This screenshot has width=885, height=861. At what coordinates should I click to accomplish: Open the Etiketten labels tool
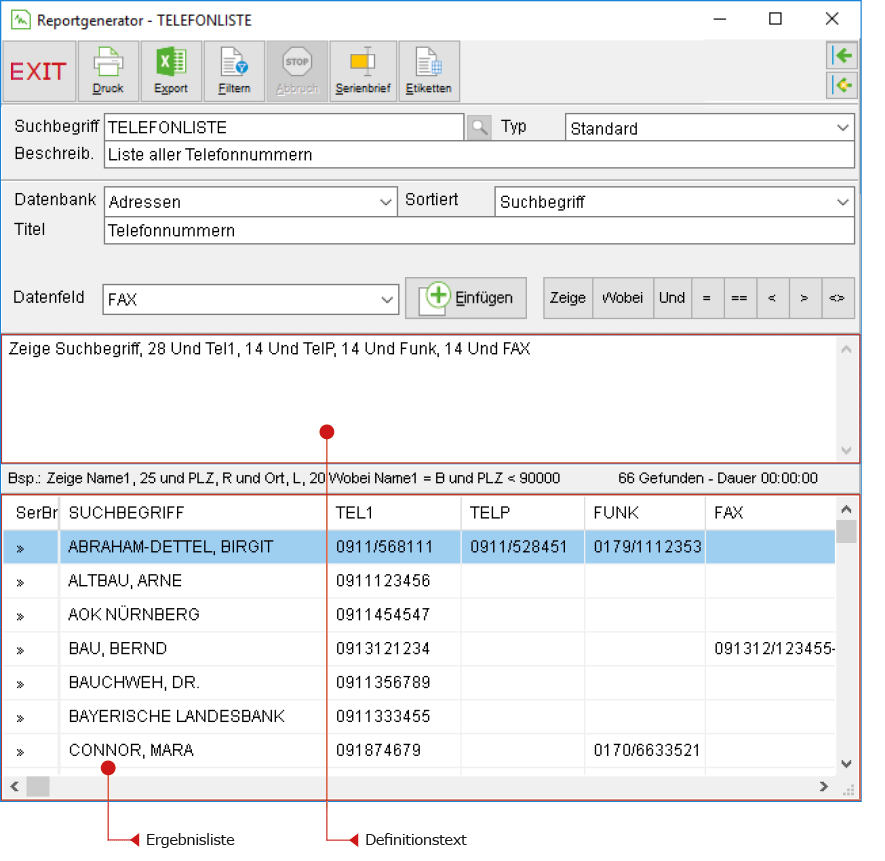click(x=429, y=71)
